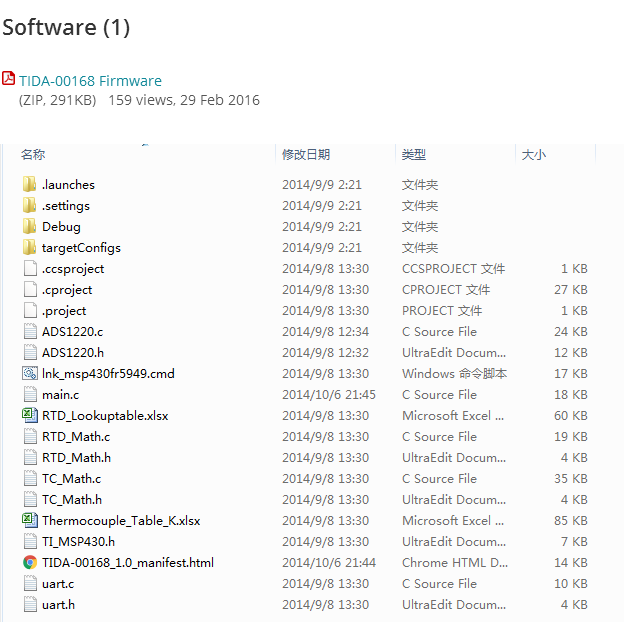Screen dimensions: 627x622
Task: Click the blank file icon of .ccsproject
Action: coord(30,268)
